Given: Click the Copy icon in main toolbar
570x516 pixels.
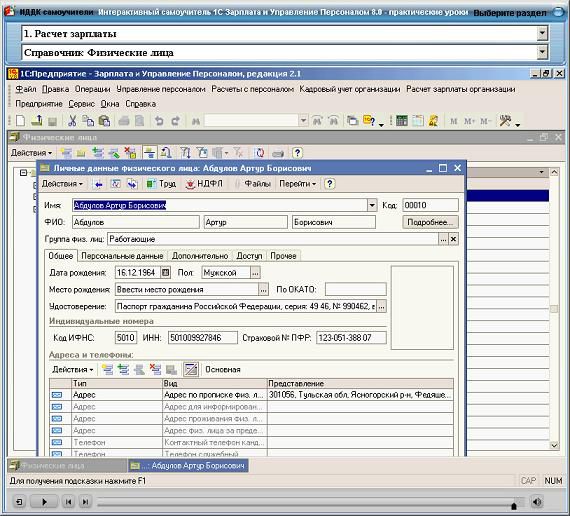Looking at the screenshot, I should point(88,120).
